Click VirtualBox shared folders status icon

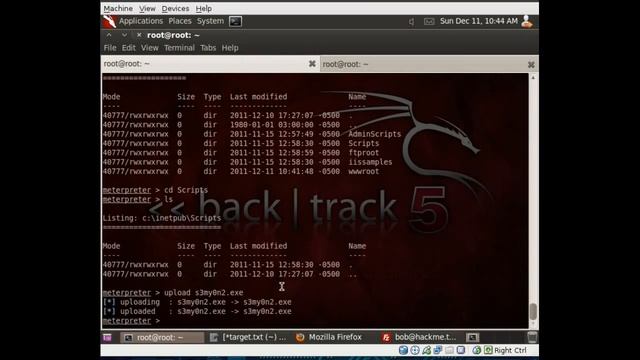pos(449,350)
